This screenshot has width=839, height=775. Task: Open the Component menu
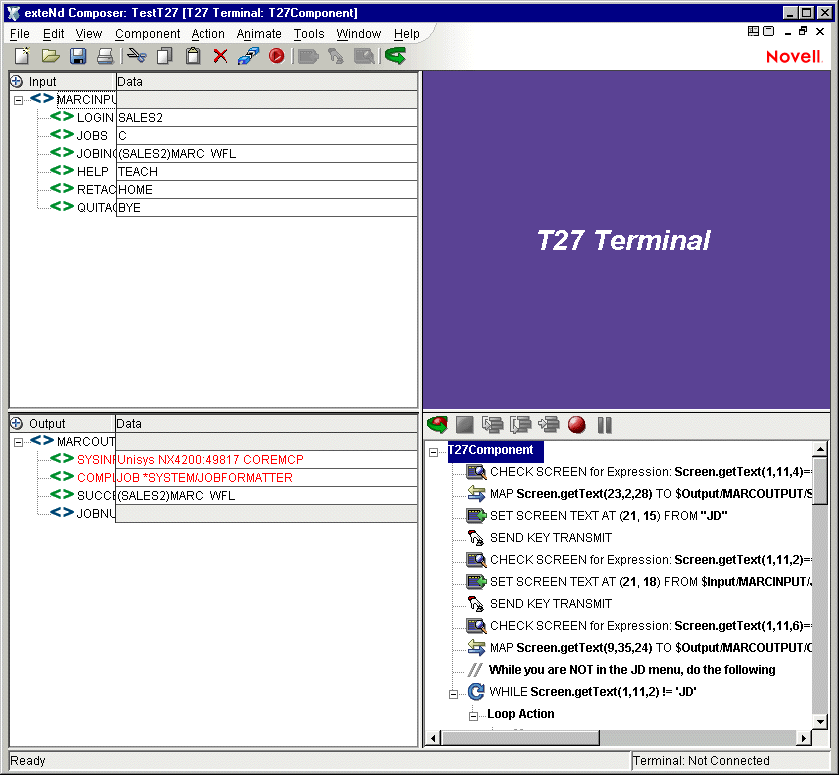pos(148,34)
